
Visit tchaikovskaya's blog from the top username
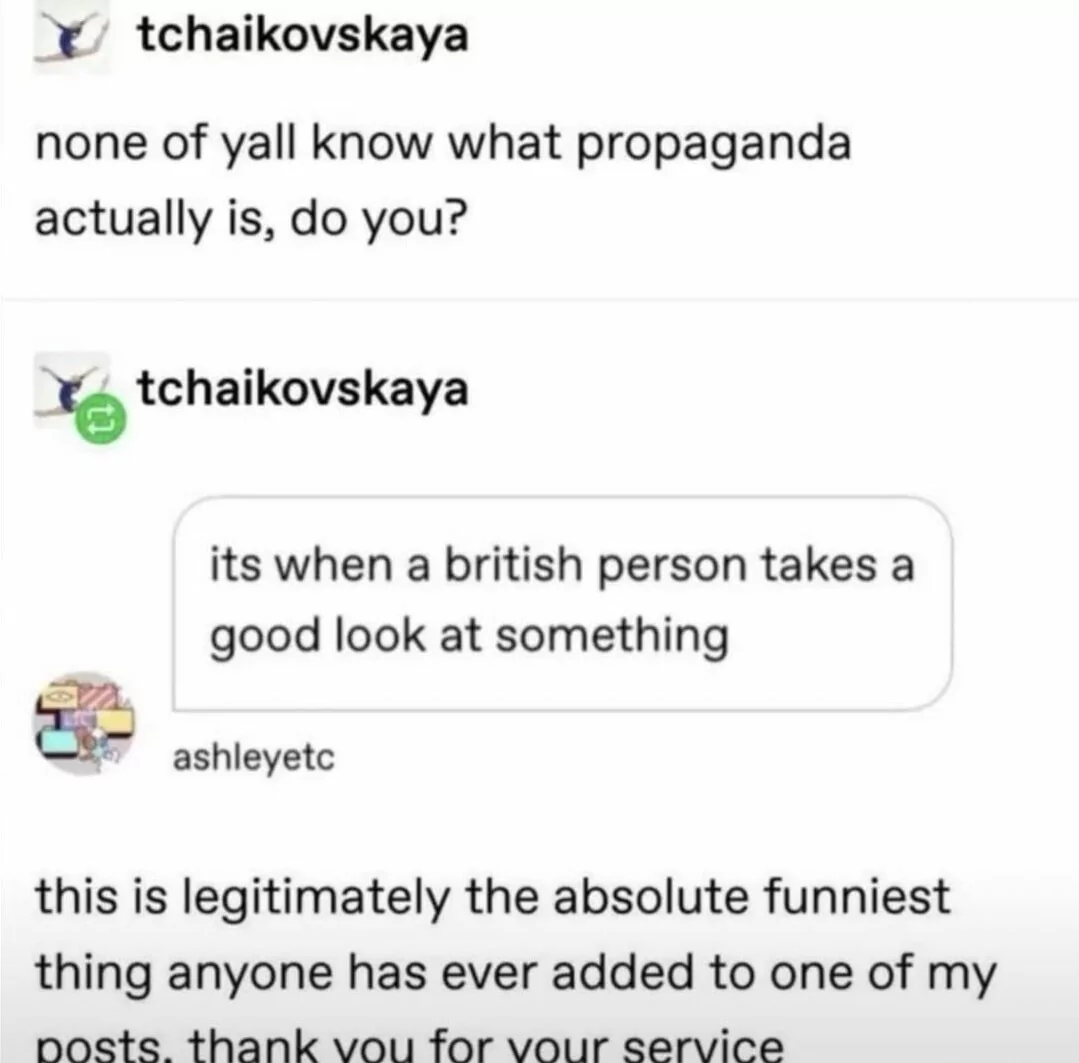(303, 34)
